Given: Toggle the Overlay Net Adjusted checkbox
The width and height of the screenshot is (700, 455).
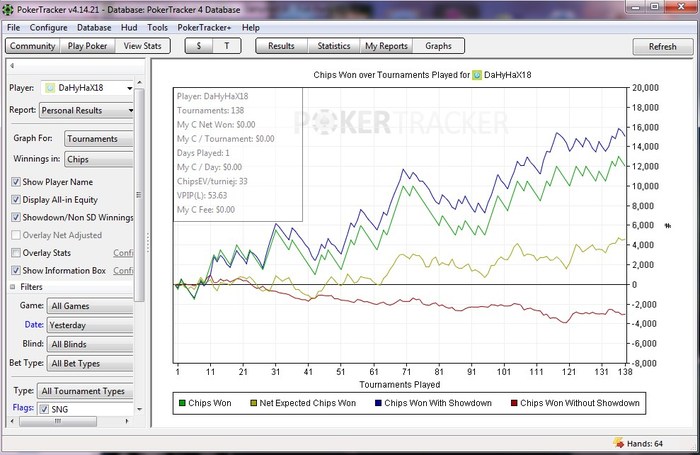Looking at the screenshot, I should coord(16,235).
